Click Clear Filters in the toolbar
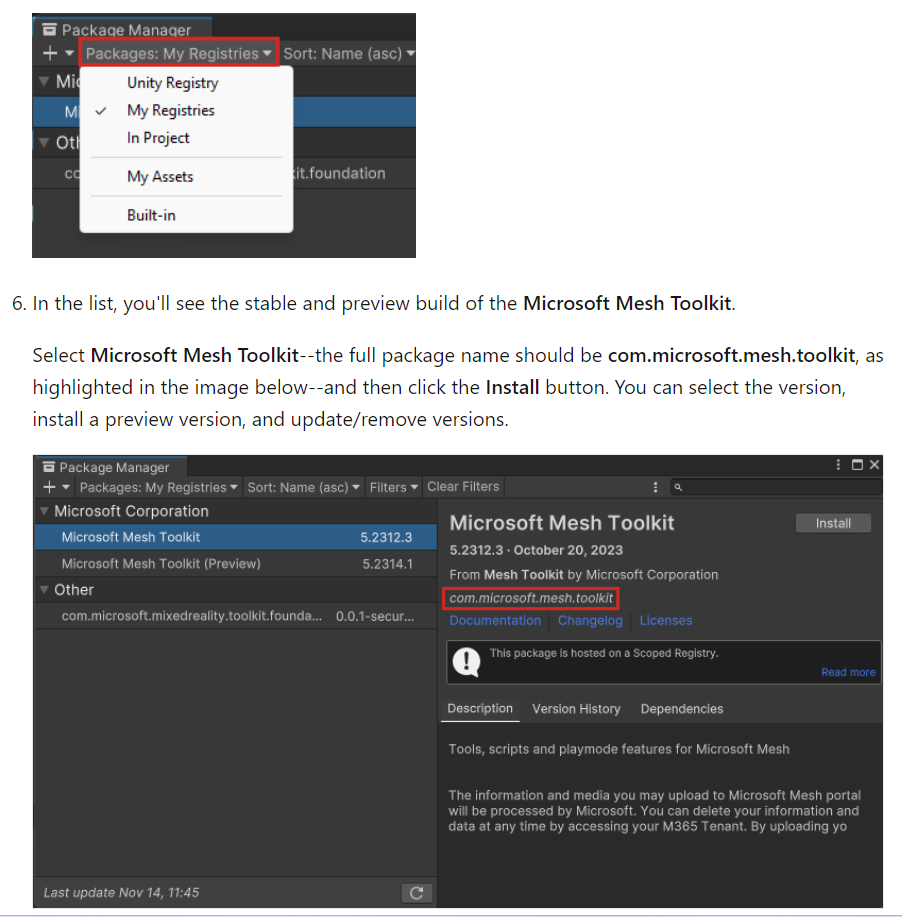This screenshot has width=902, height=917. point(463,487)
